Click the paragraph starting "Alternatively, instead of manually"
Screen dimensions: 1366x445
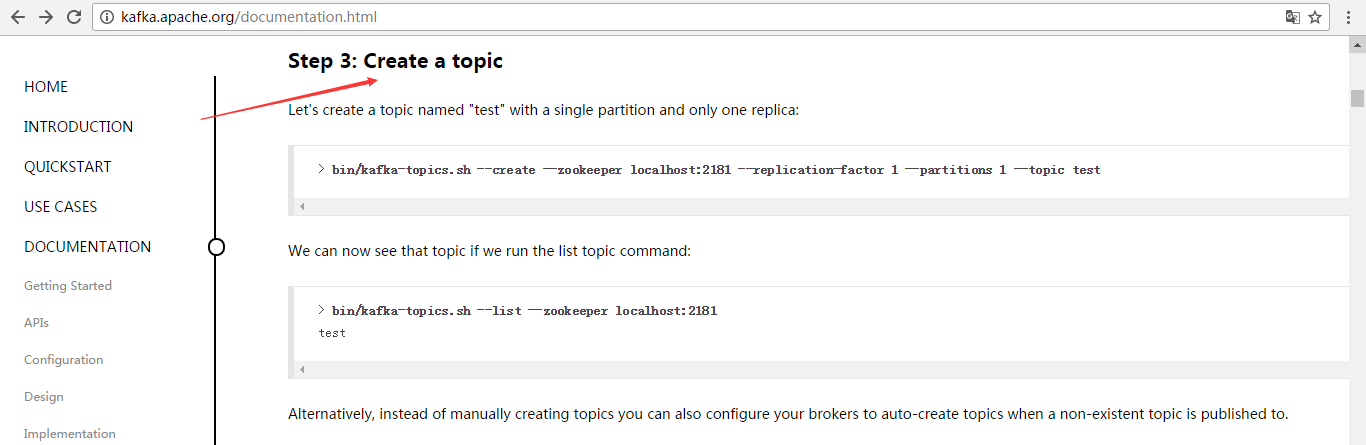[x=788, y=414]
